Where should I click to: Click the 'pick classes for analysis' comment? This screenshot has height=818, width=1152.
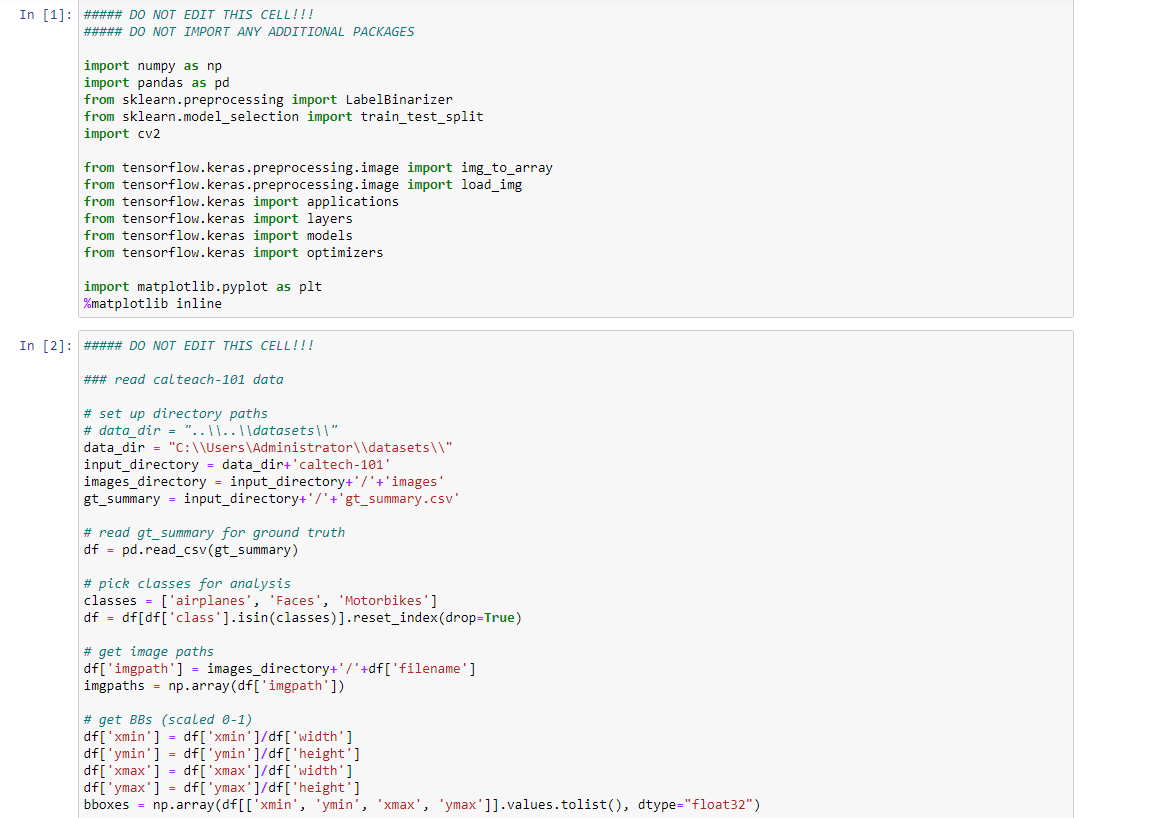tap(187, 583)
